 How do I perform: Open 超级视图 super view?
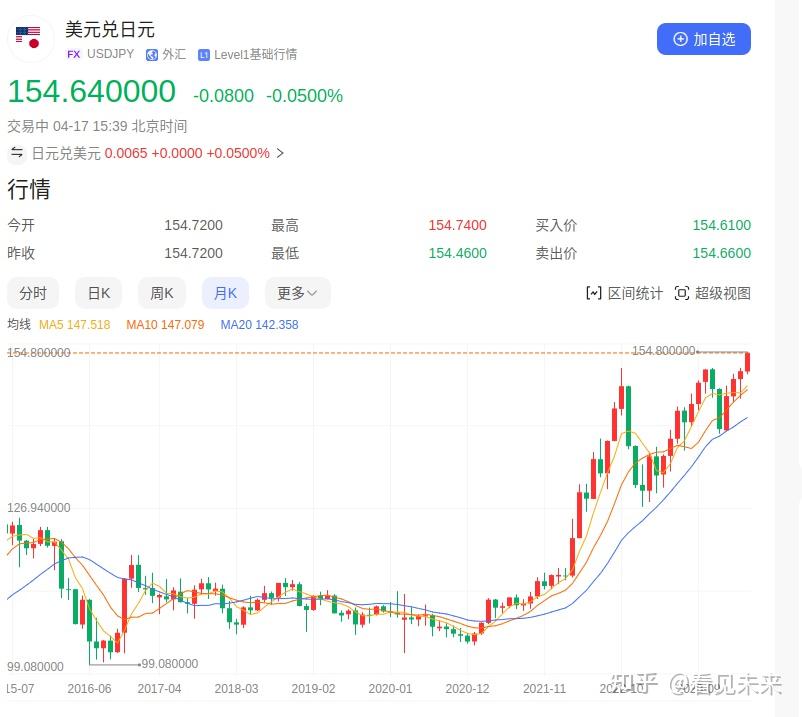pyautogui.click(x=712, y=293)
